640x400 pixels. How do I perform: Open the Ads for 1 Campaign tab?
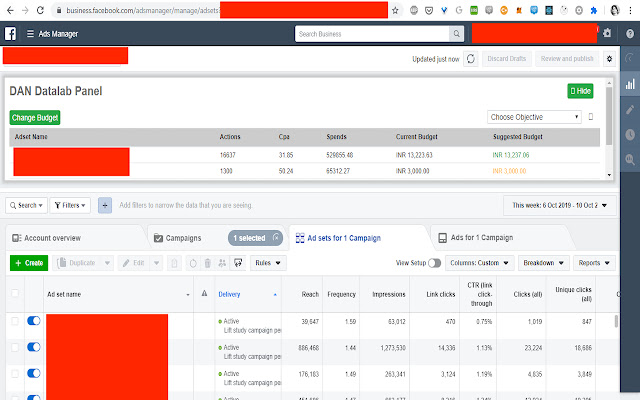pos(476,238)
